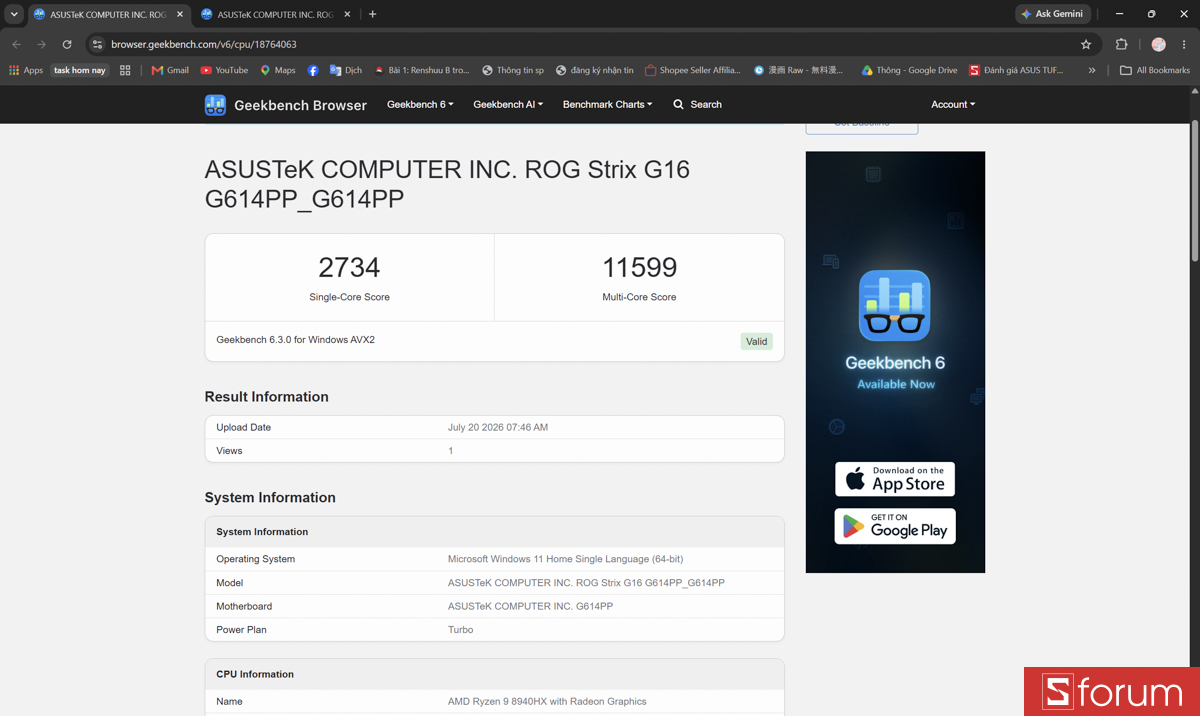Open the All Bookmarks folder
Screen dimensions: 1200x716
tap(1155, 70)
